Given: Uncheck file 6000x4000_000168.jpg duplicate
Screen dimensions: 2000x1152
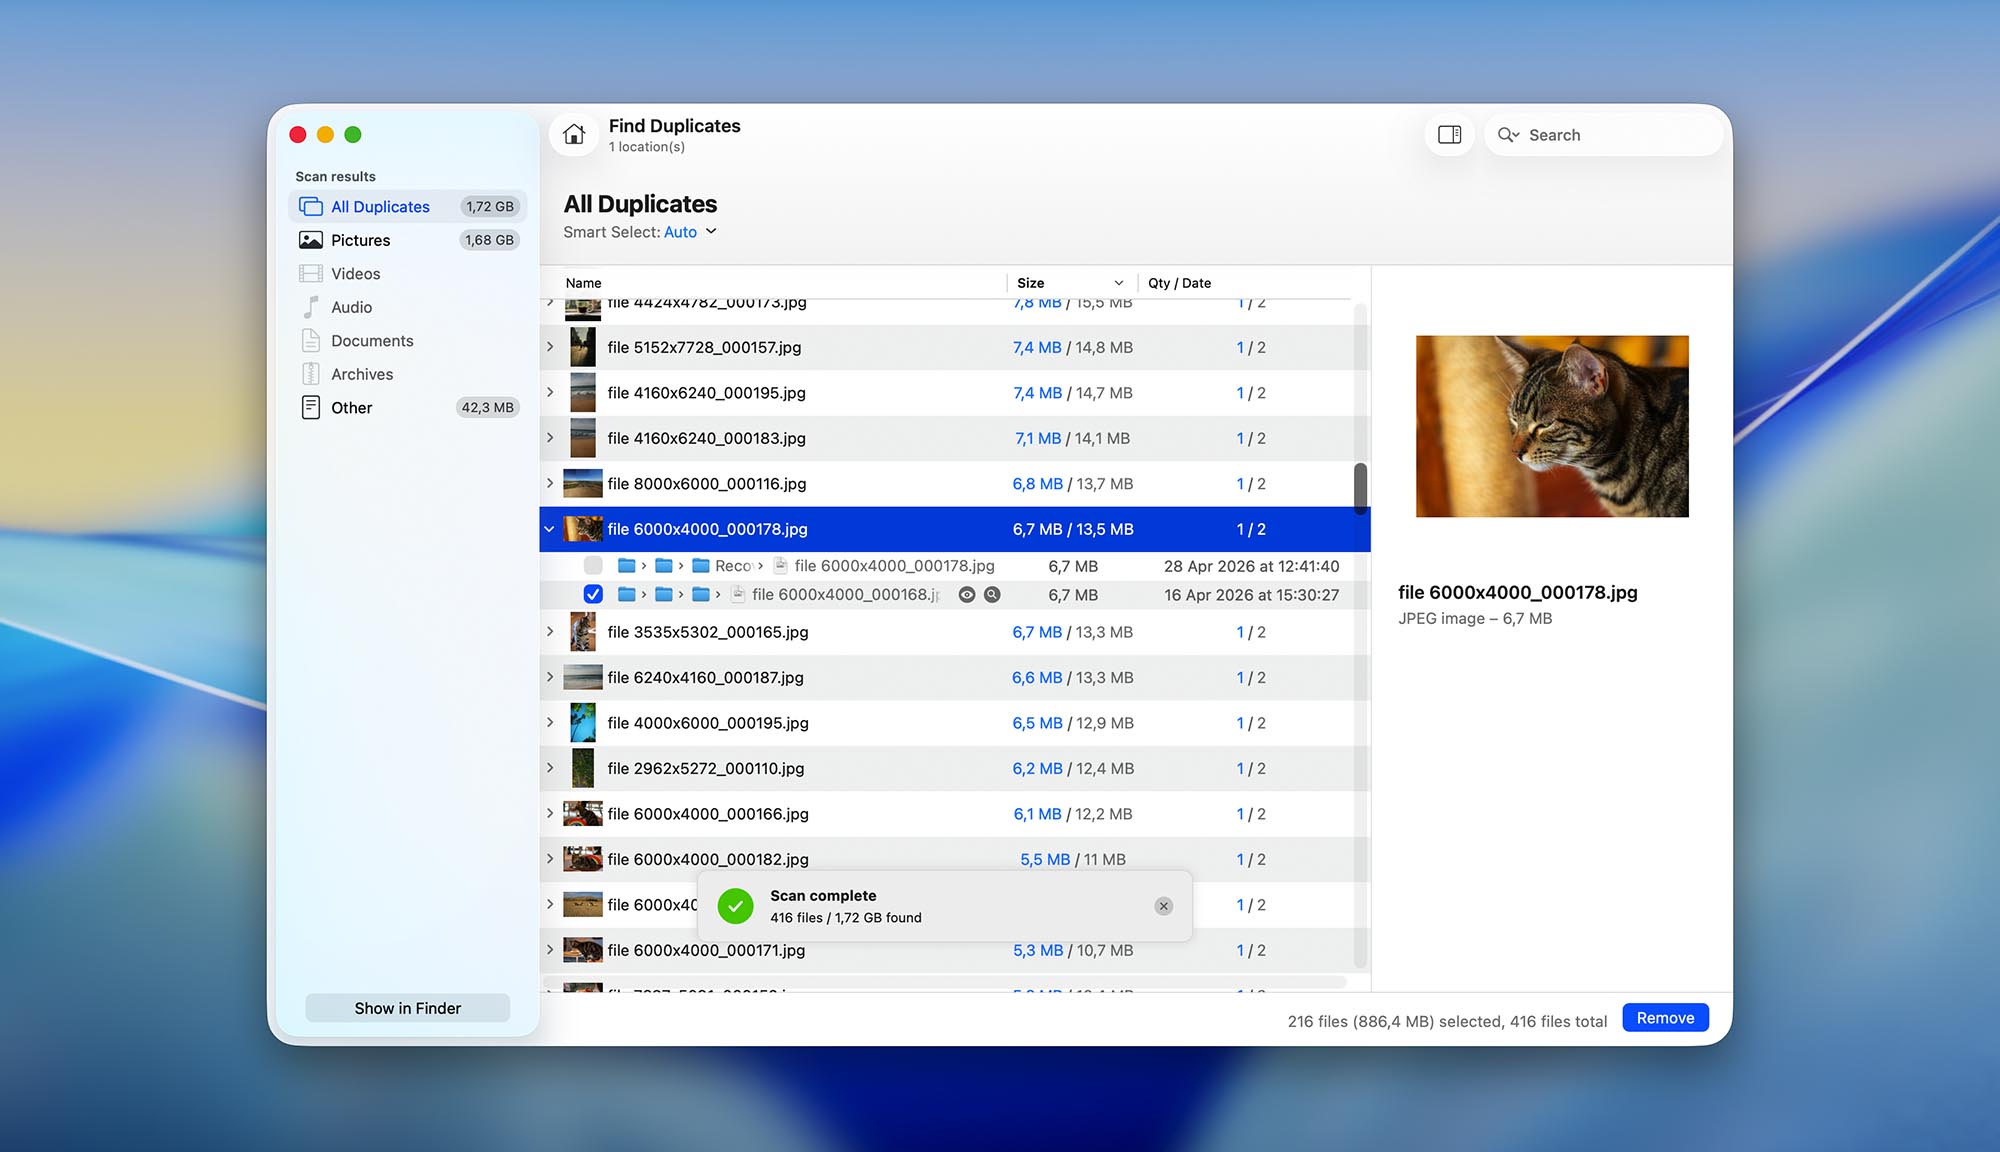Looking at the screenshot, I should [x=593, y=594].
